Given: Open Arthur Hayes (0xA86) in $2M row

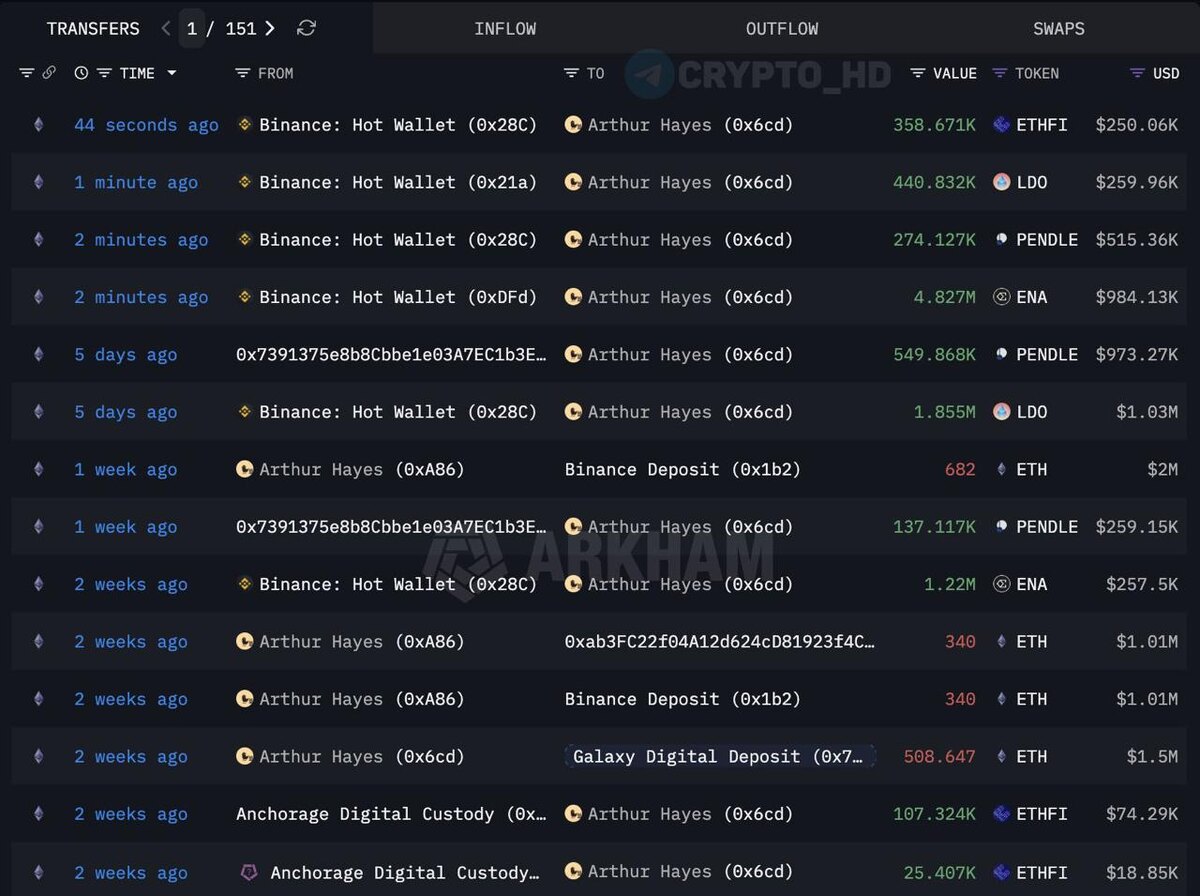Looking at the screenshot, I should pyautogui.click(x=362, y=469).
